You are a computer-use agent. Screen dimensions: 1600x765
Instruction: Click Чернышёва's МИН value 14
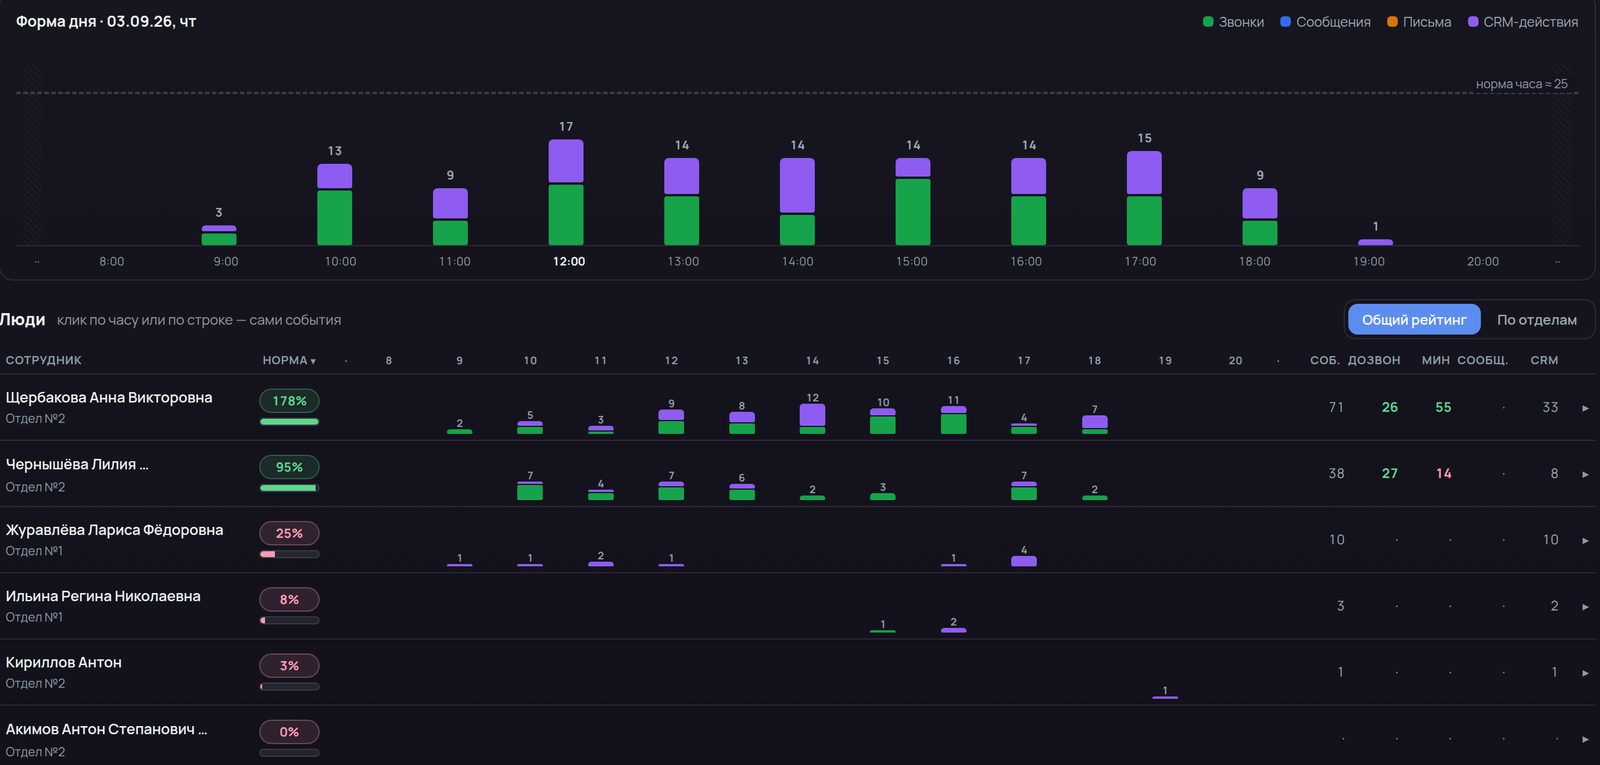pyautogui.click(x=1444, y=474)
